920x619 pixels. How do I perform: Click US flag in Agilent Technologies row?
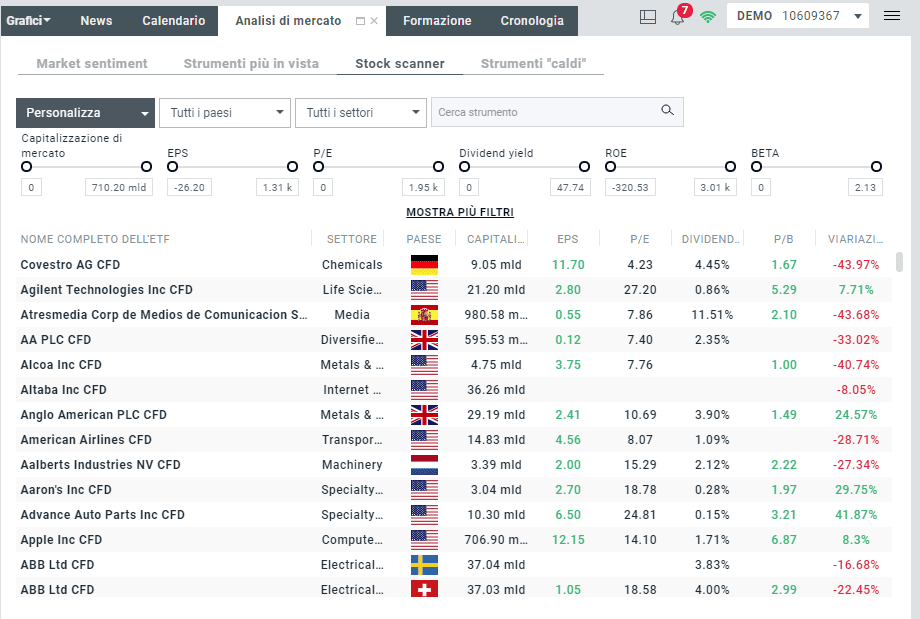(424, 290)
